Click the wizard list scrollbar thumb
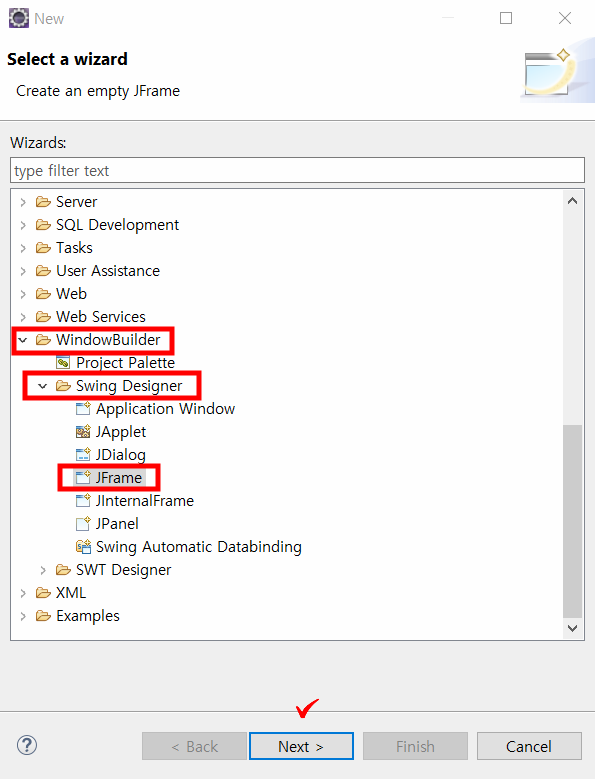This screenshot has height=779, width=595. (x=572, y=521)
